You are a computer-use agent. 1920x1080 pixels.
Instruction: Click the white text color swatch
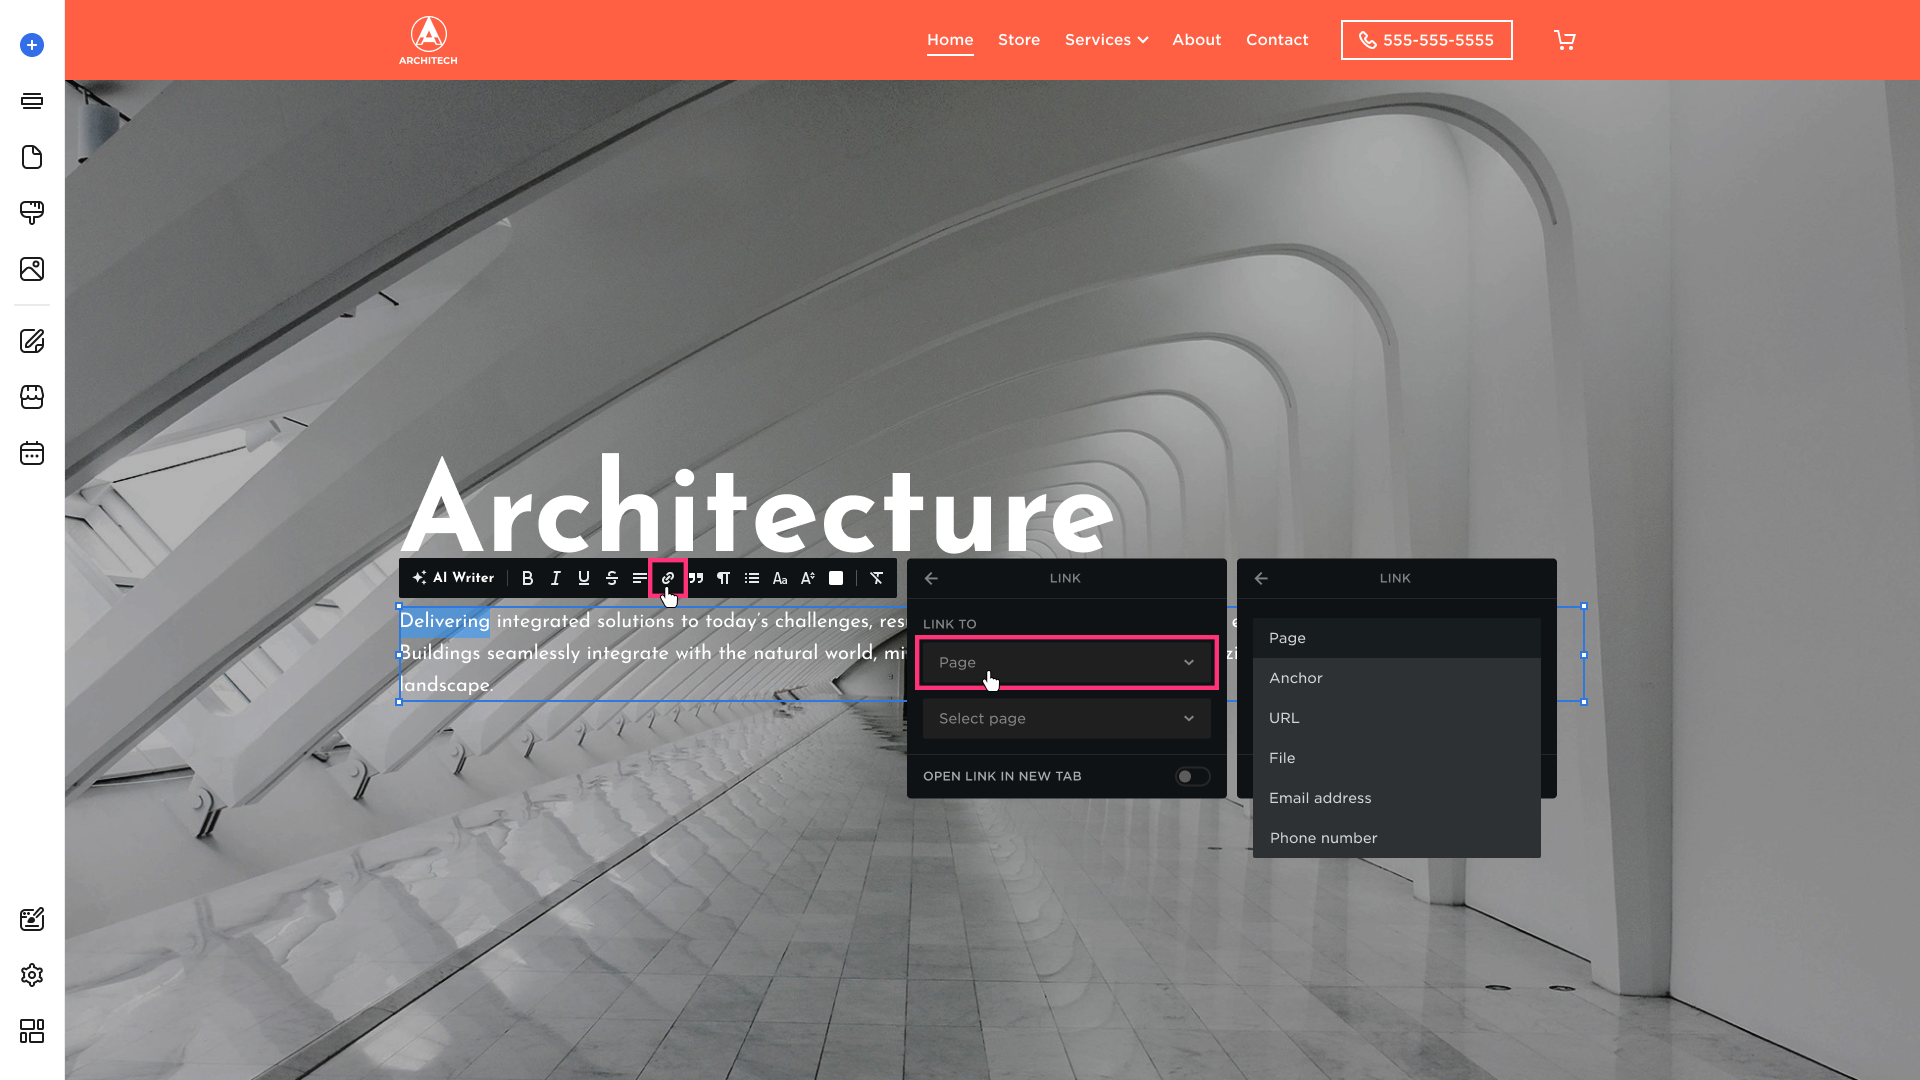coord(836,578)
